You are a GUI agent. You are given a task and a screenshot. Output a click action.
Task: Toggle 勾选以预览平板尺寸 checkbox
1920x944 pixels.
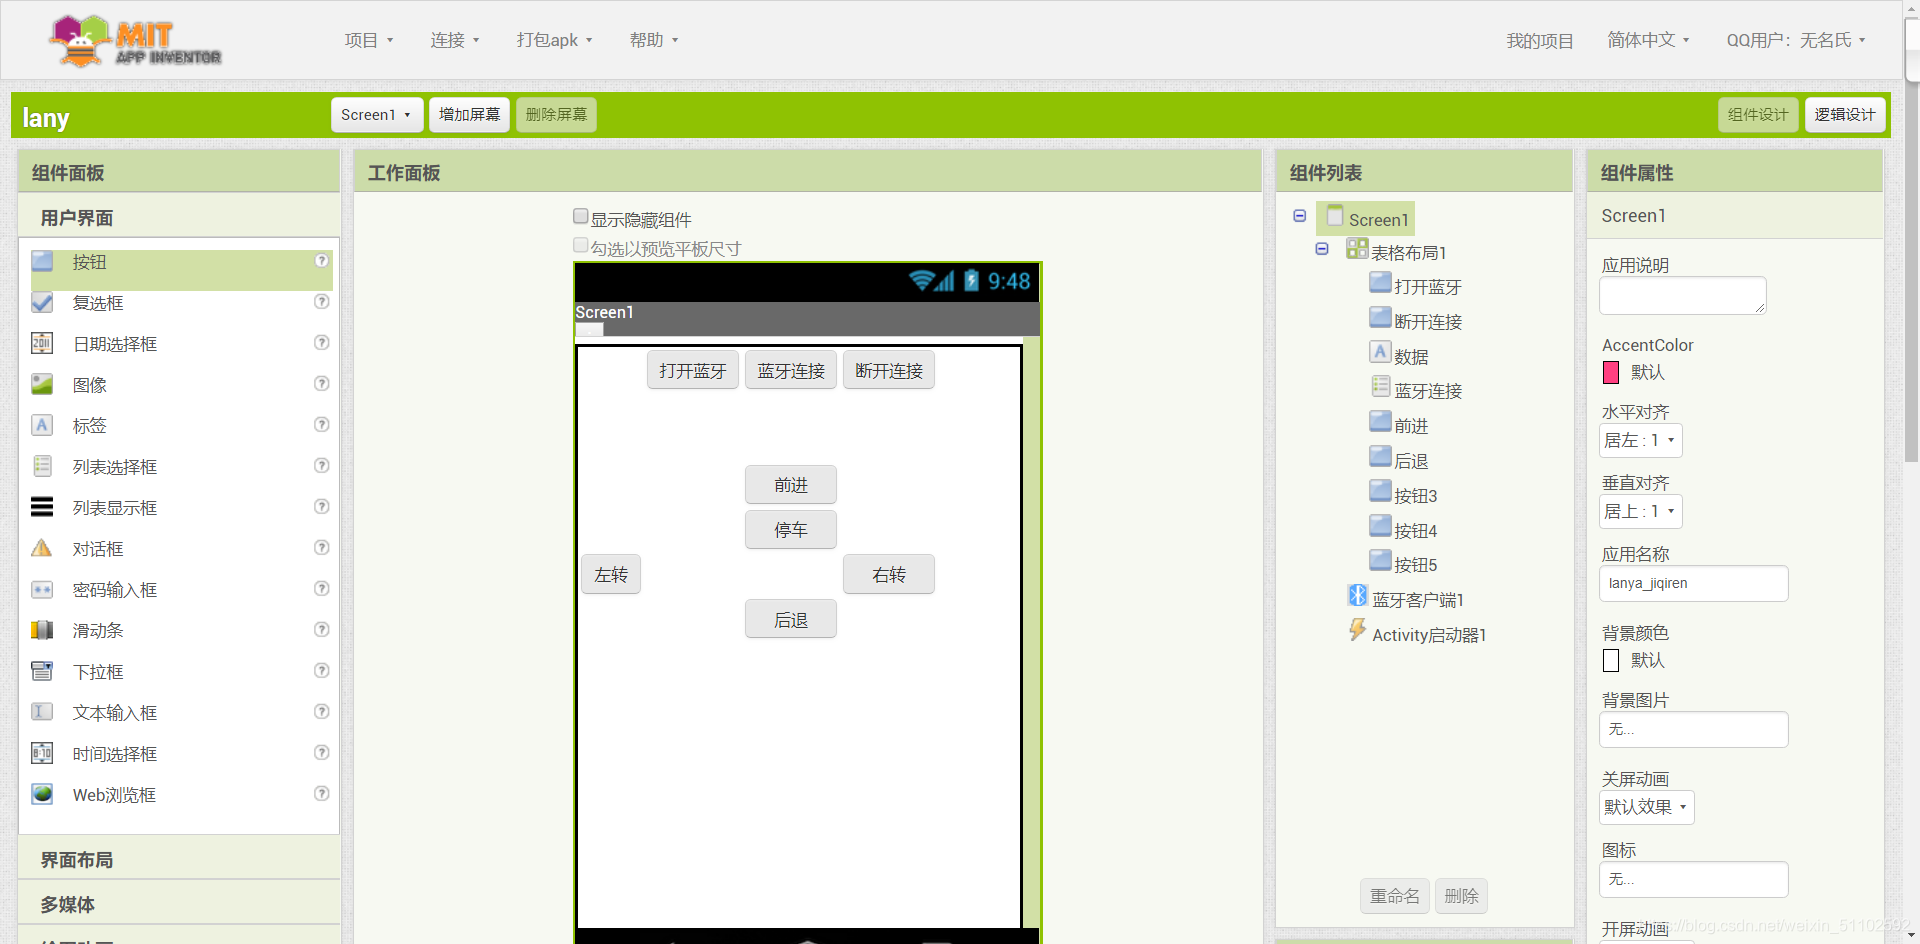pyautogui.click(x=581, y=245)
